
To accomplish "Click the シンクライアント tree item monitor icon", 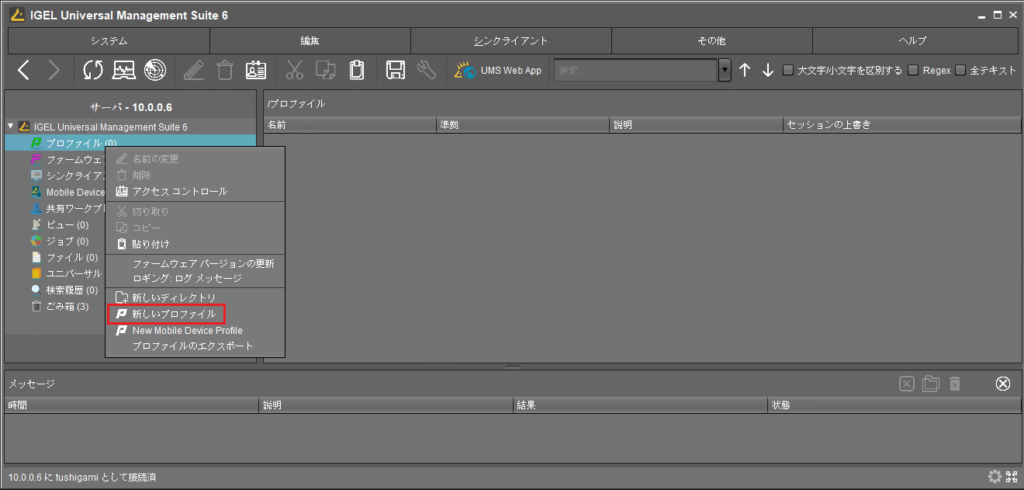I will point(37,175).
